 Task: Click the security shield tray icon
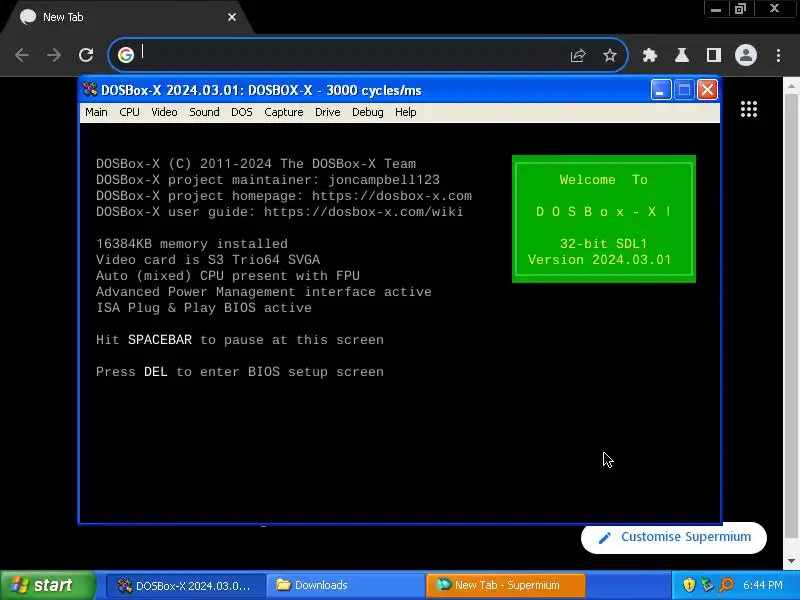(x=689, y=585)
